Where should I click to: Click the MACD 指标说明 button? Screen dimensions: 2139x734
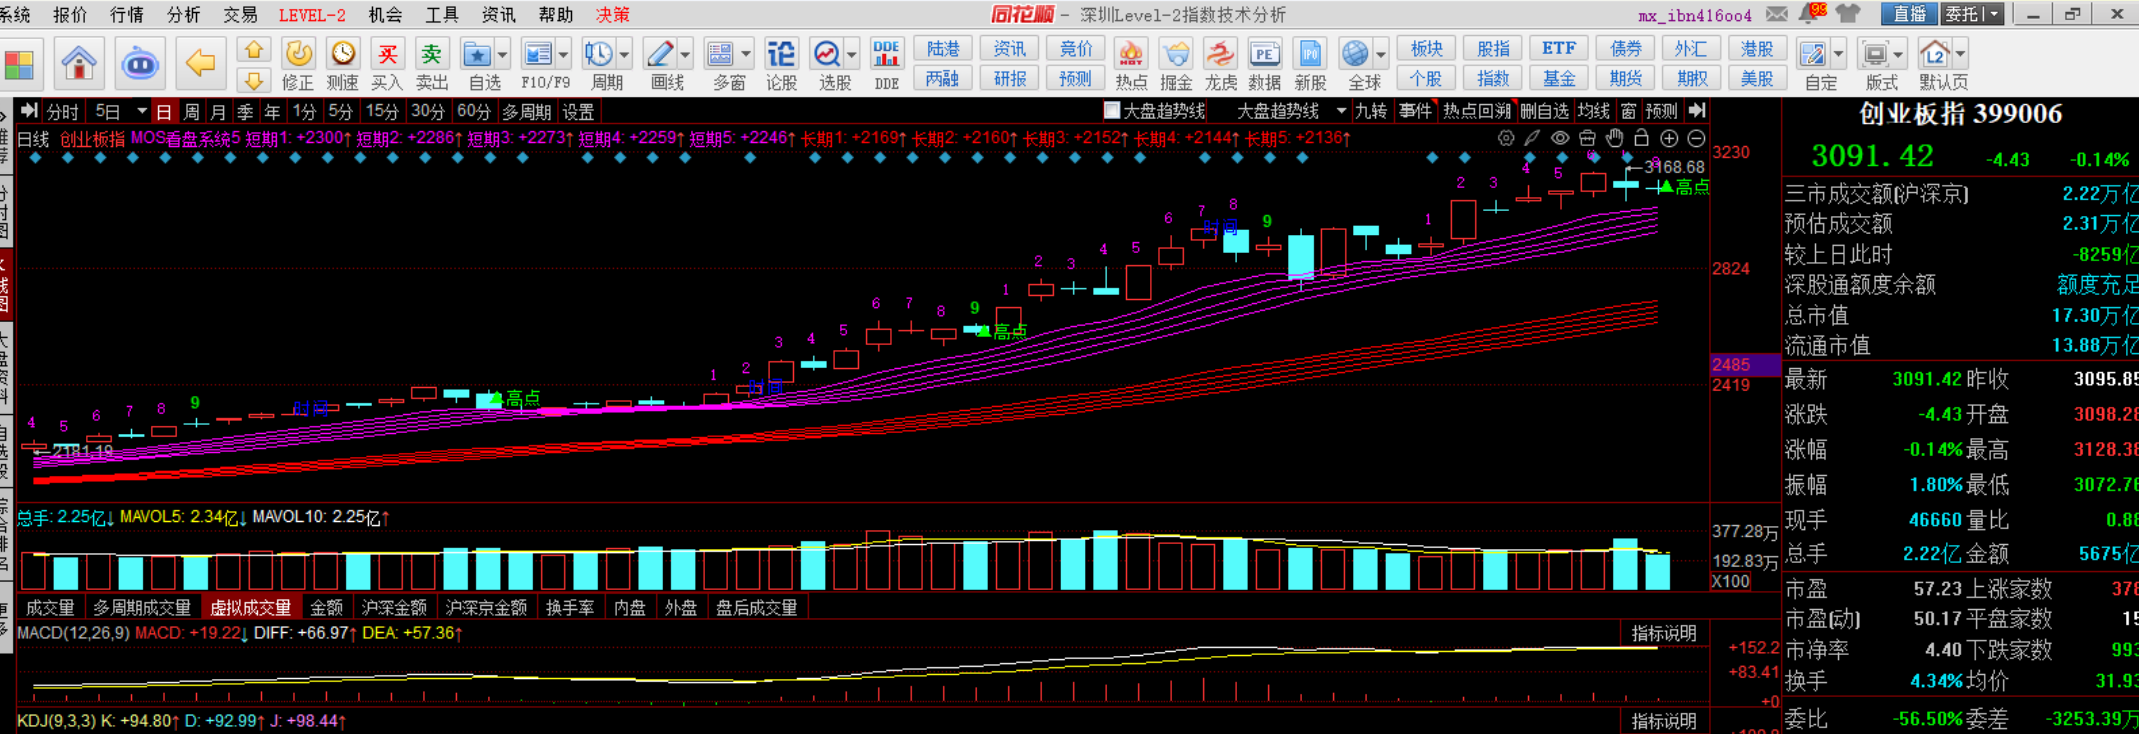(1664, 633)
